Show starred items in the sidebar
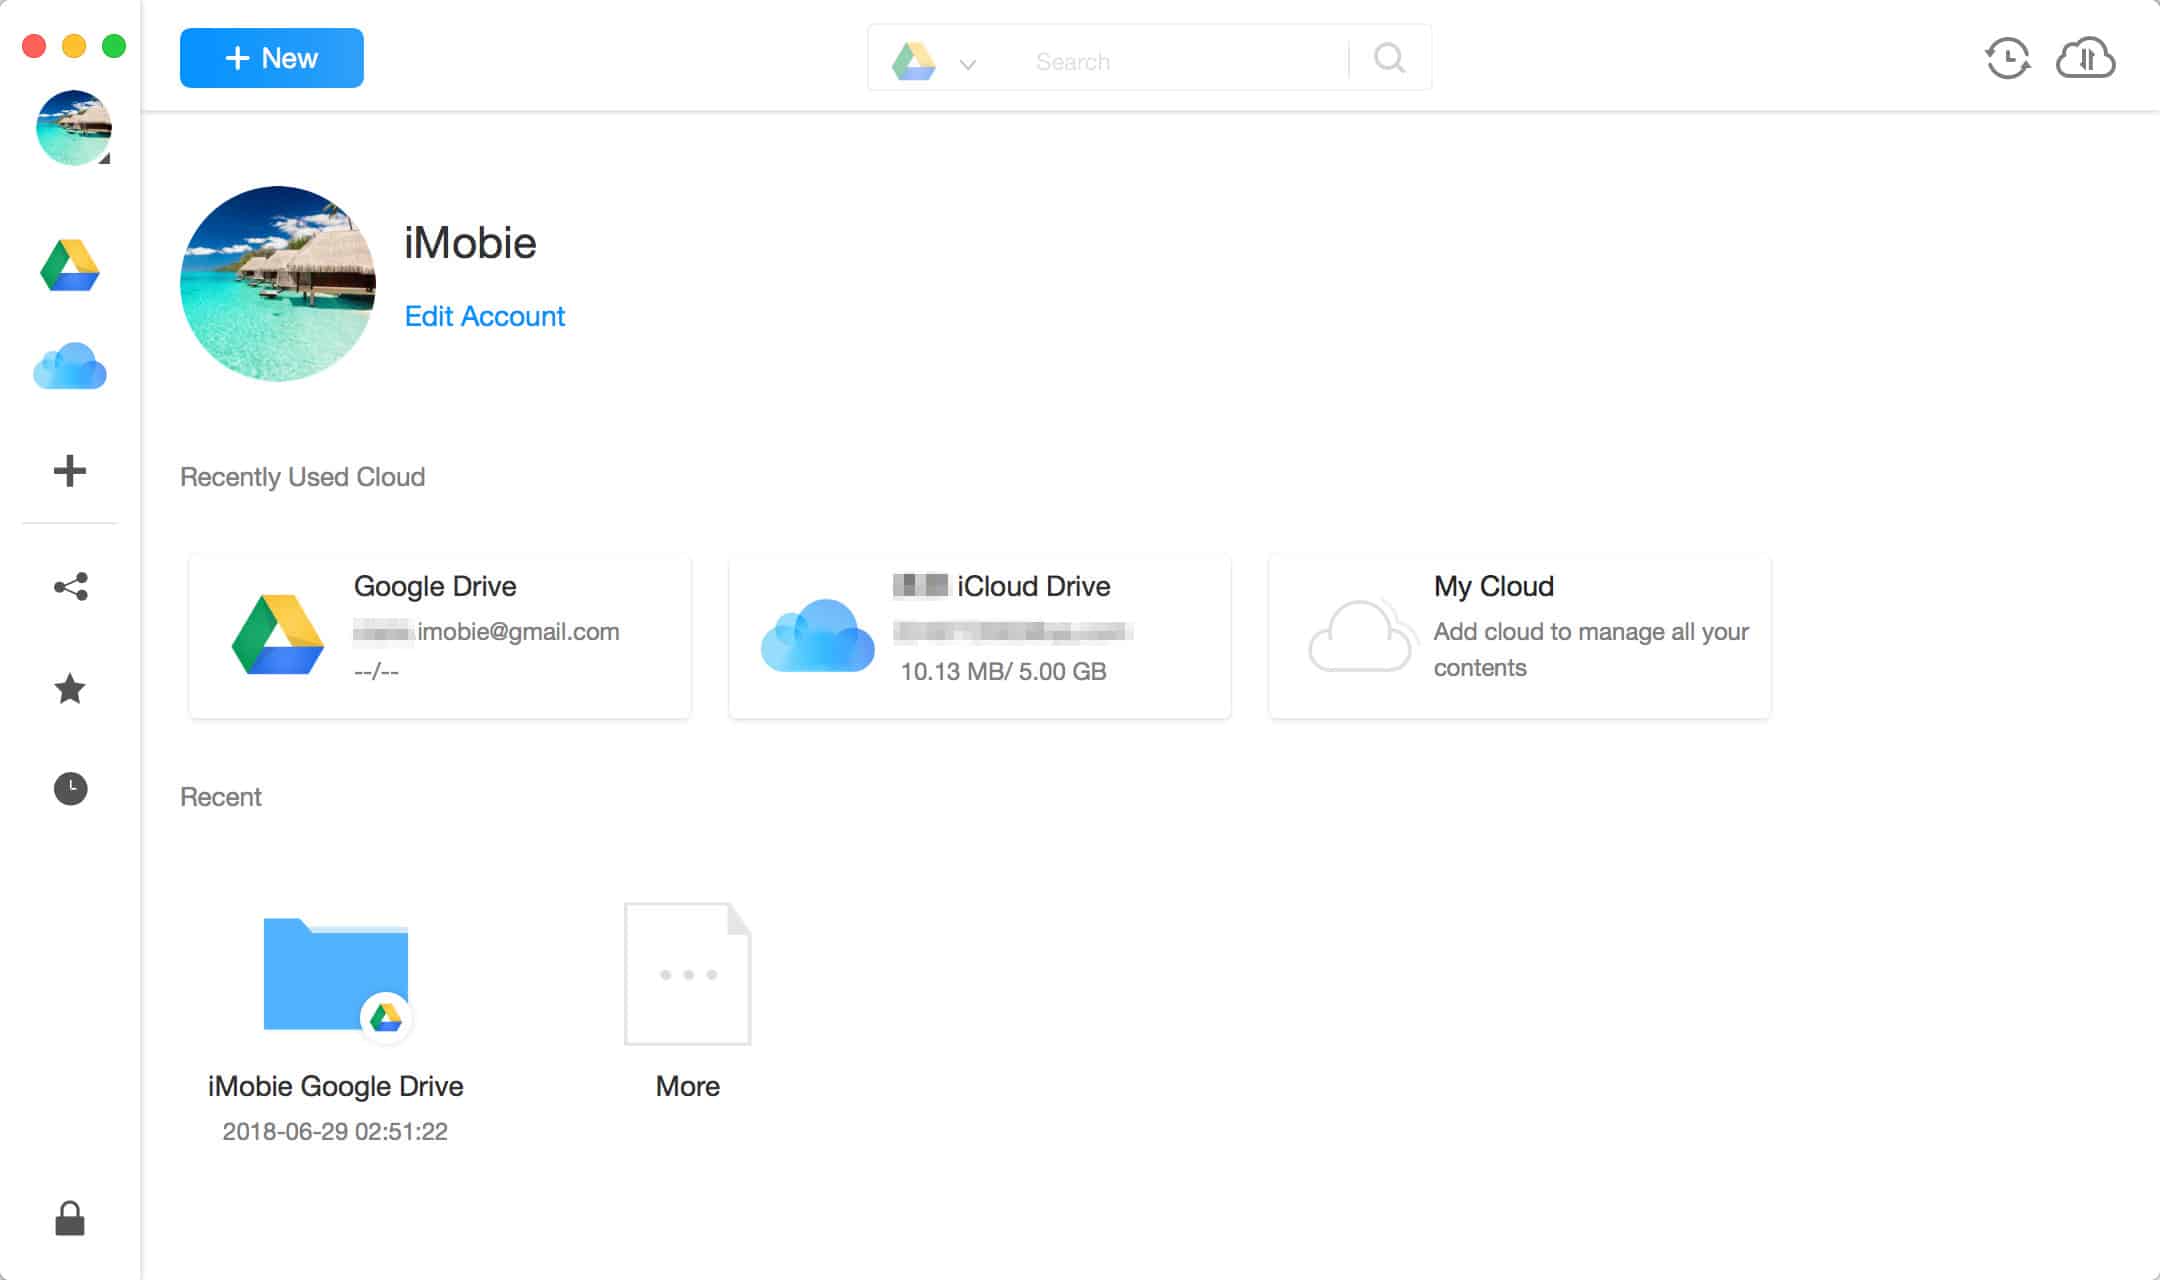Screen dimensions: 2160x1280 pyautogui.click(x=70, y=688)
